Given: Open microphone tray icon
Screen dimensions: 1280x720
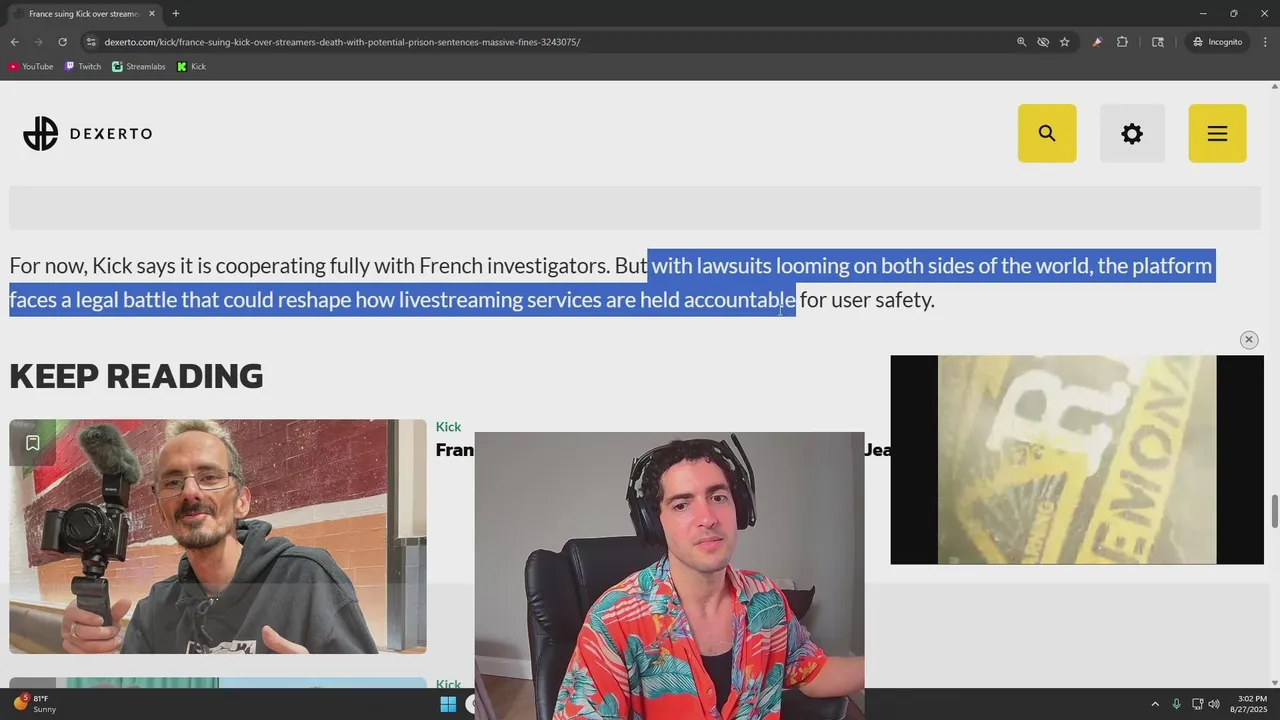Looking at the screenshot, I should [x=1176, y=704].
